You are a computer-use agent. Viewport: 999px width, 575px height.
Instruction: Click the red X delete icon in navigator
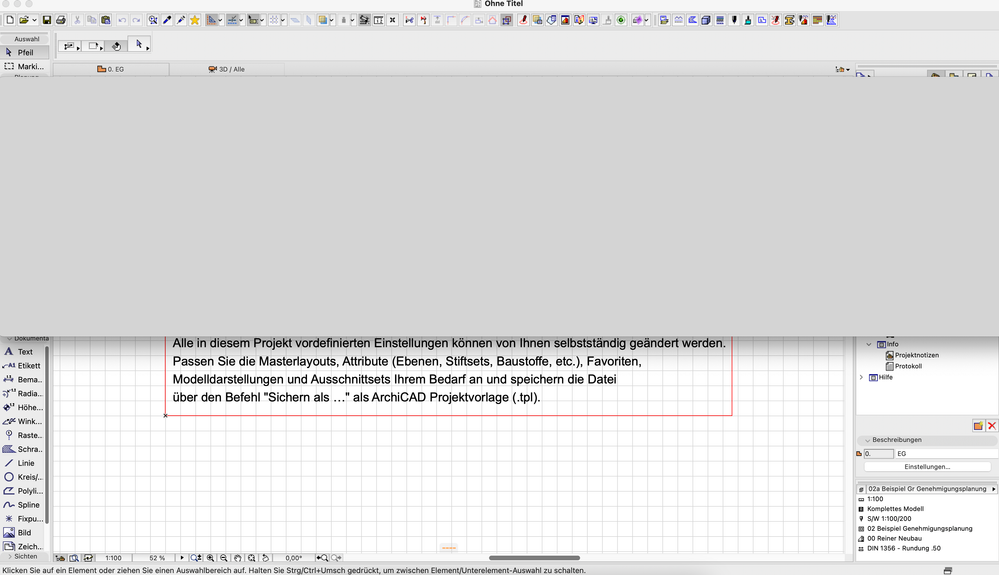(x=991, y=425)
